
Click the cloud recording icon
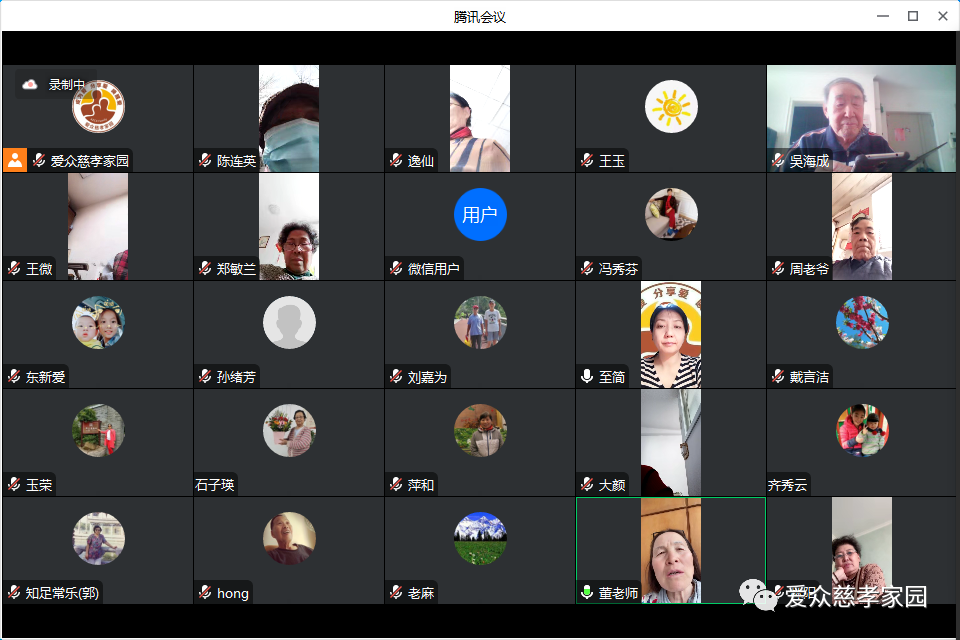(x=30, y=85)
